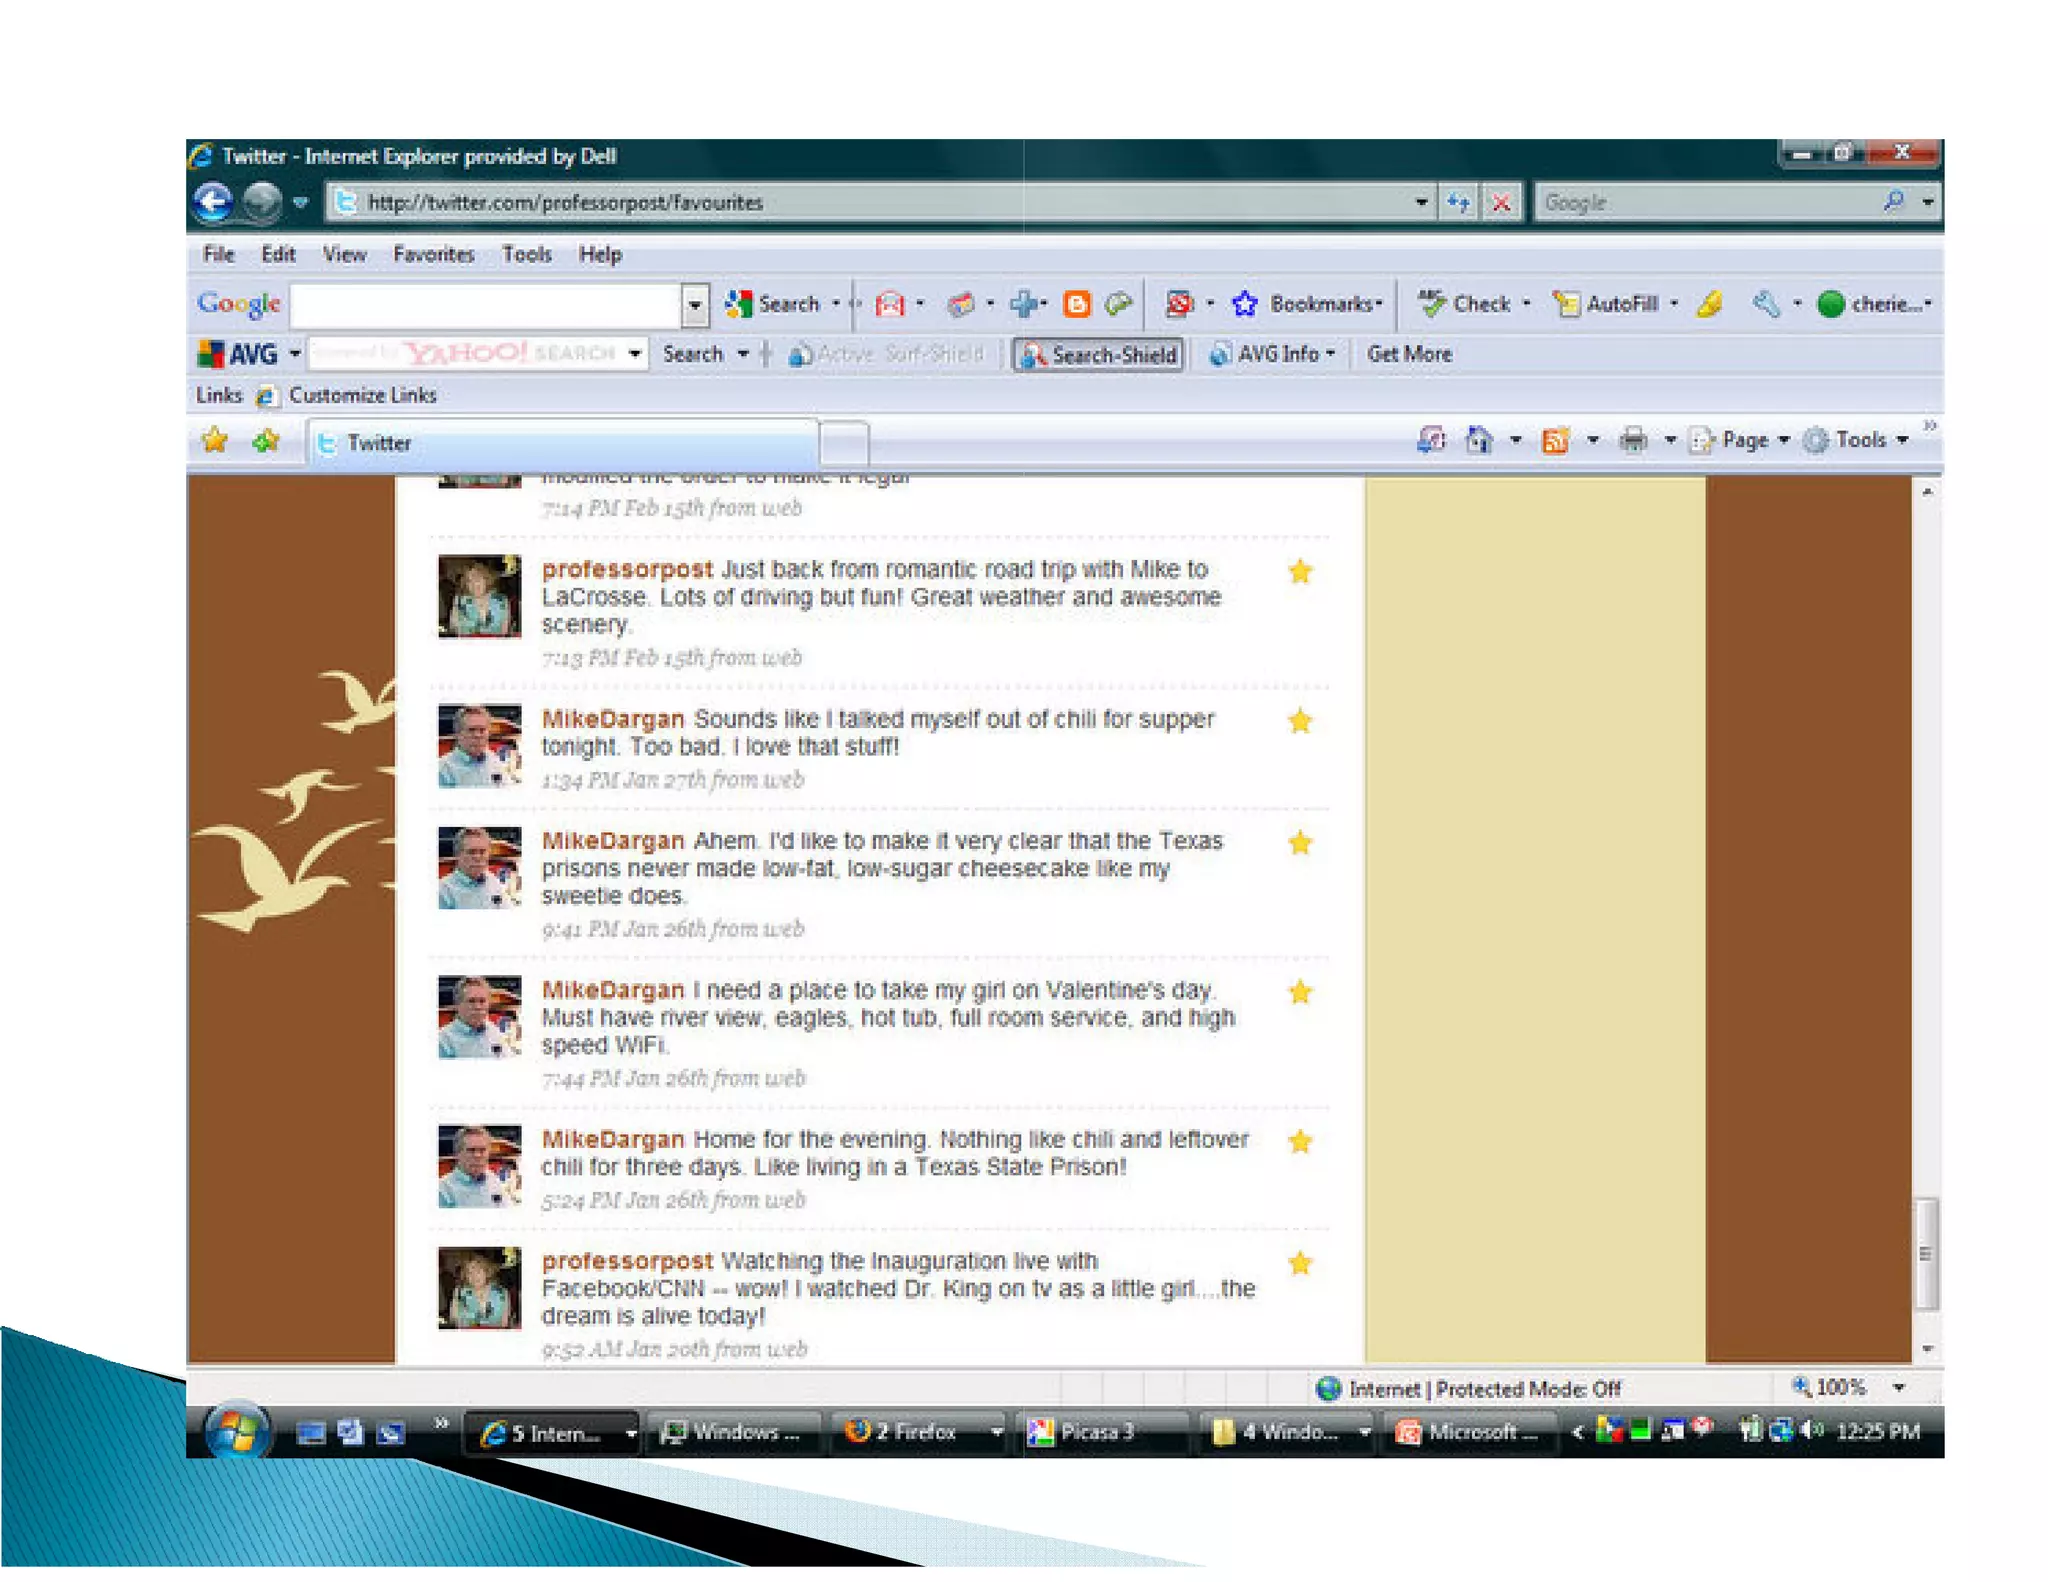Click the Favorites Center star icon
2048x1582 pixels.
[x=215, y=441]
